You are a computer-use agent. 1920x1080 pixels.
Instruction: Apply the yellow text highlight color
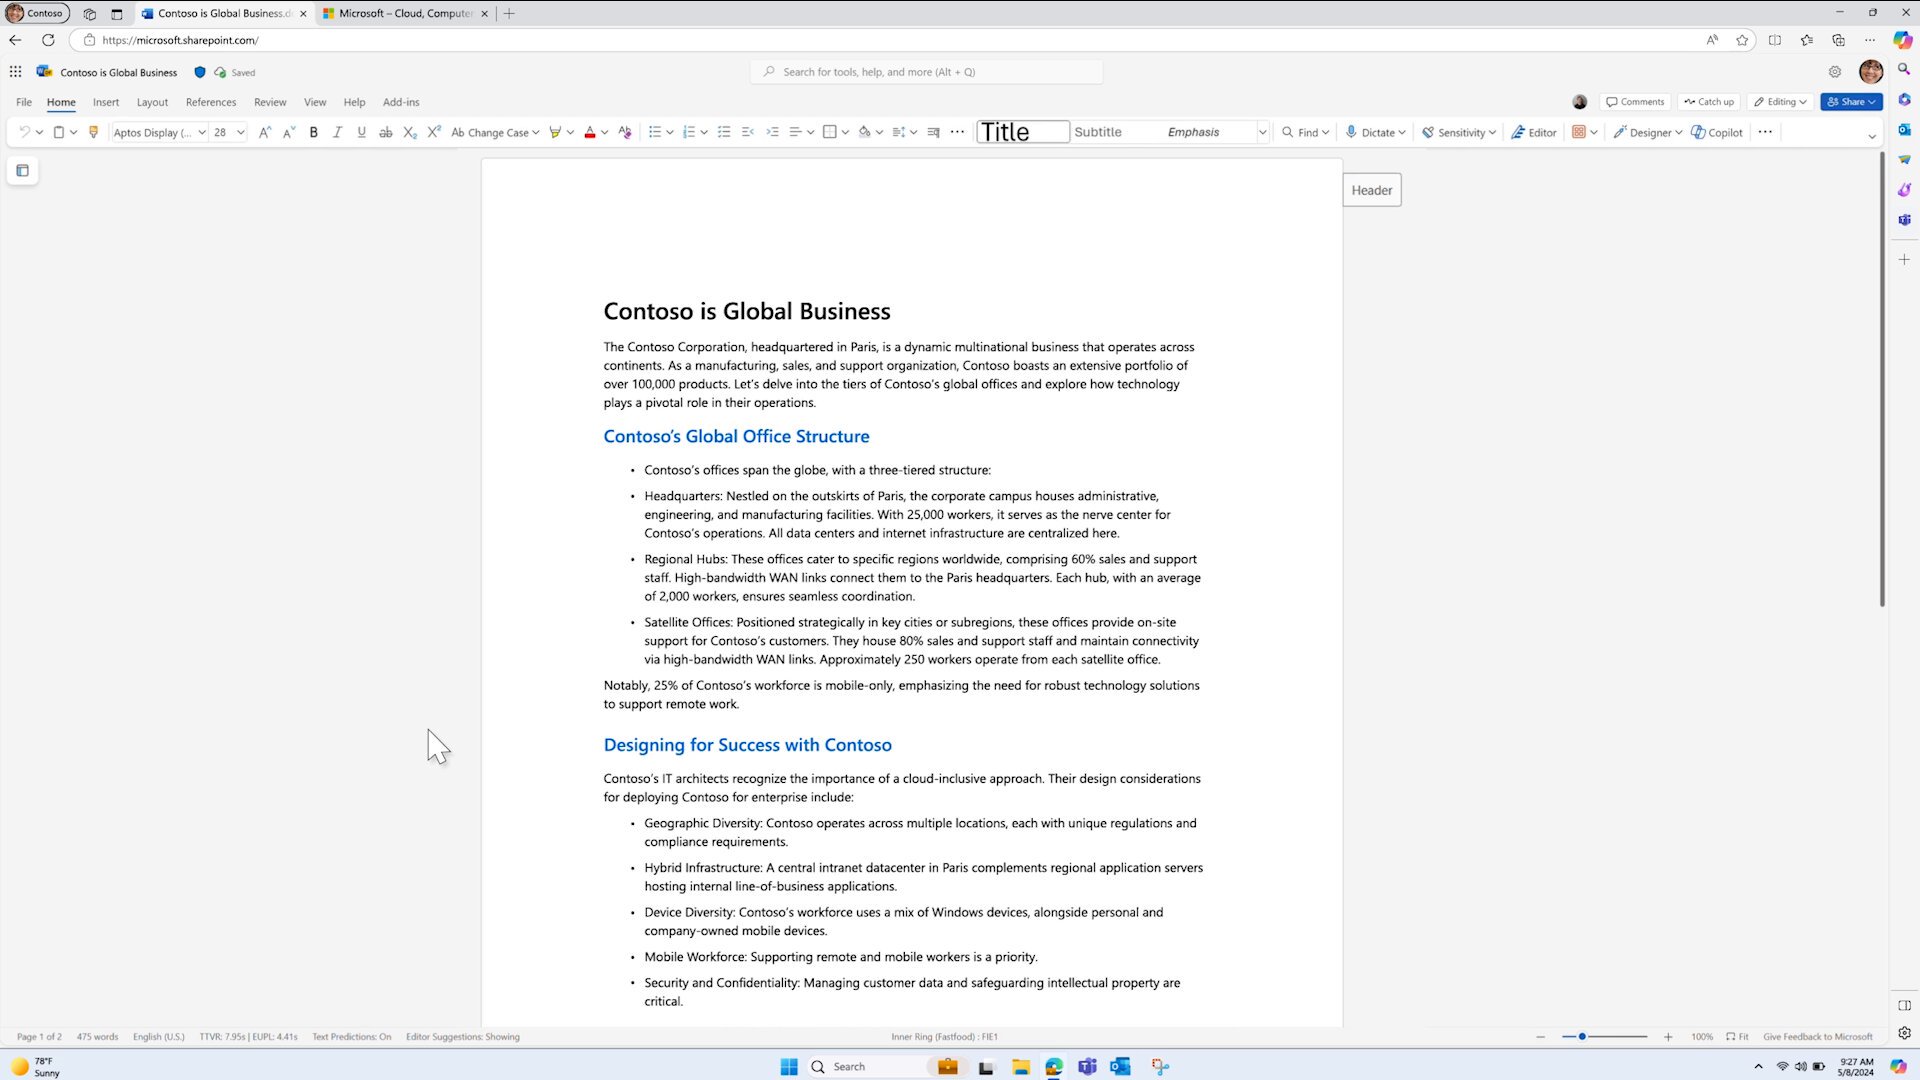tap(555, 132)
